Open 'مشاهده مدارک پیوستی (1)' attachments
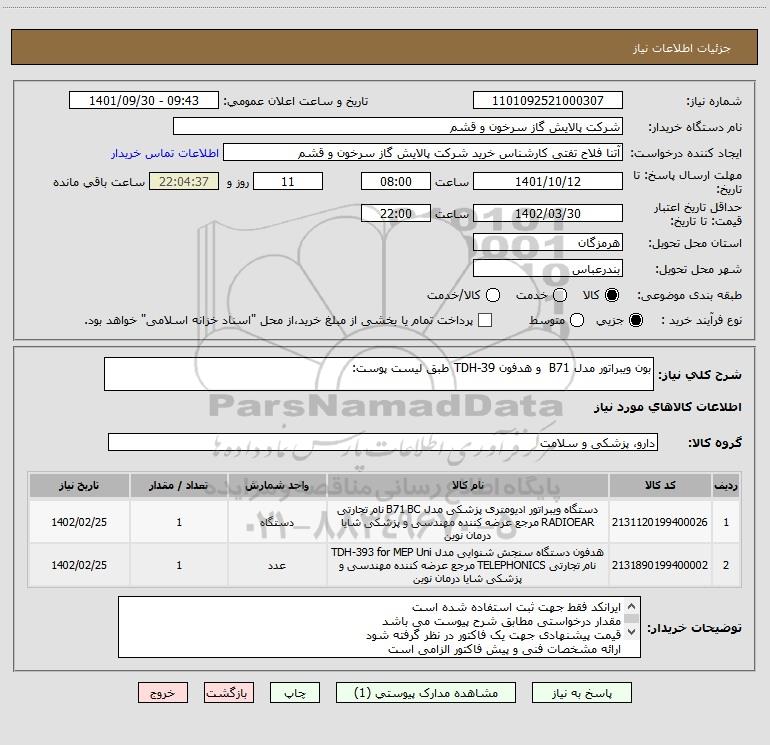770x745 pixels. click(426, 693)
